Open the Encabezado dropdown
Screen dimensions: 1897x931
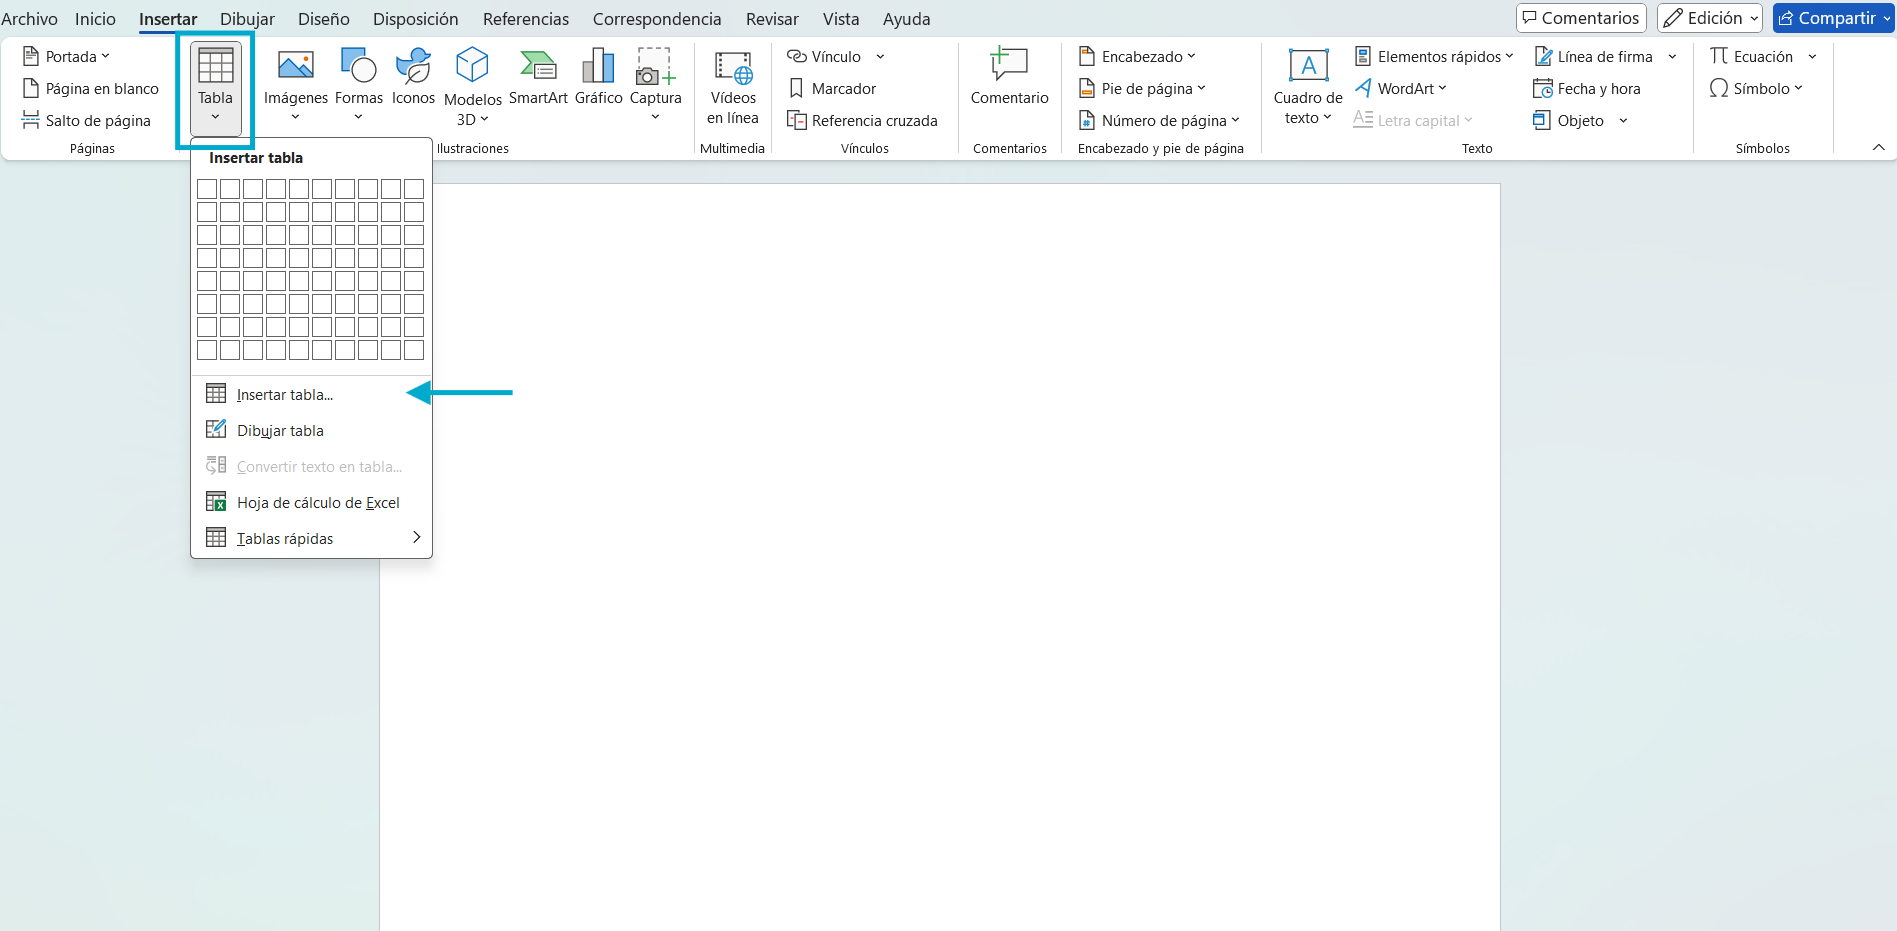click(x=1137, y=57)
